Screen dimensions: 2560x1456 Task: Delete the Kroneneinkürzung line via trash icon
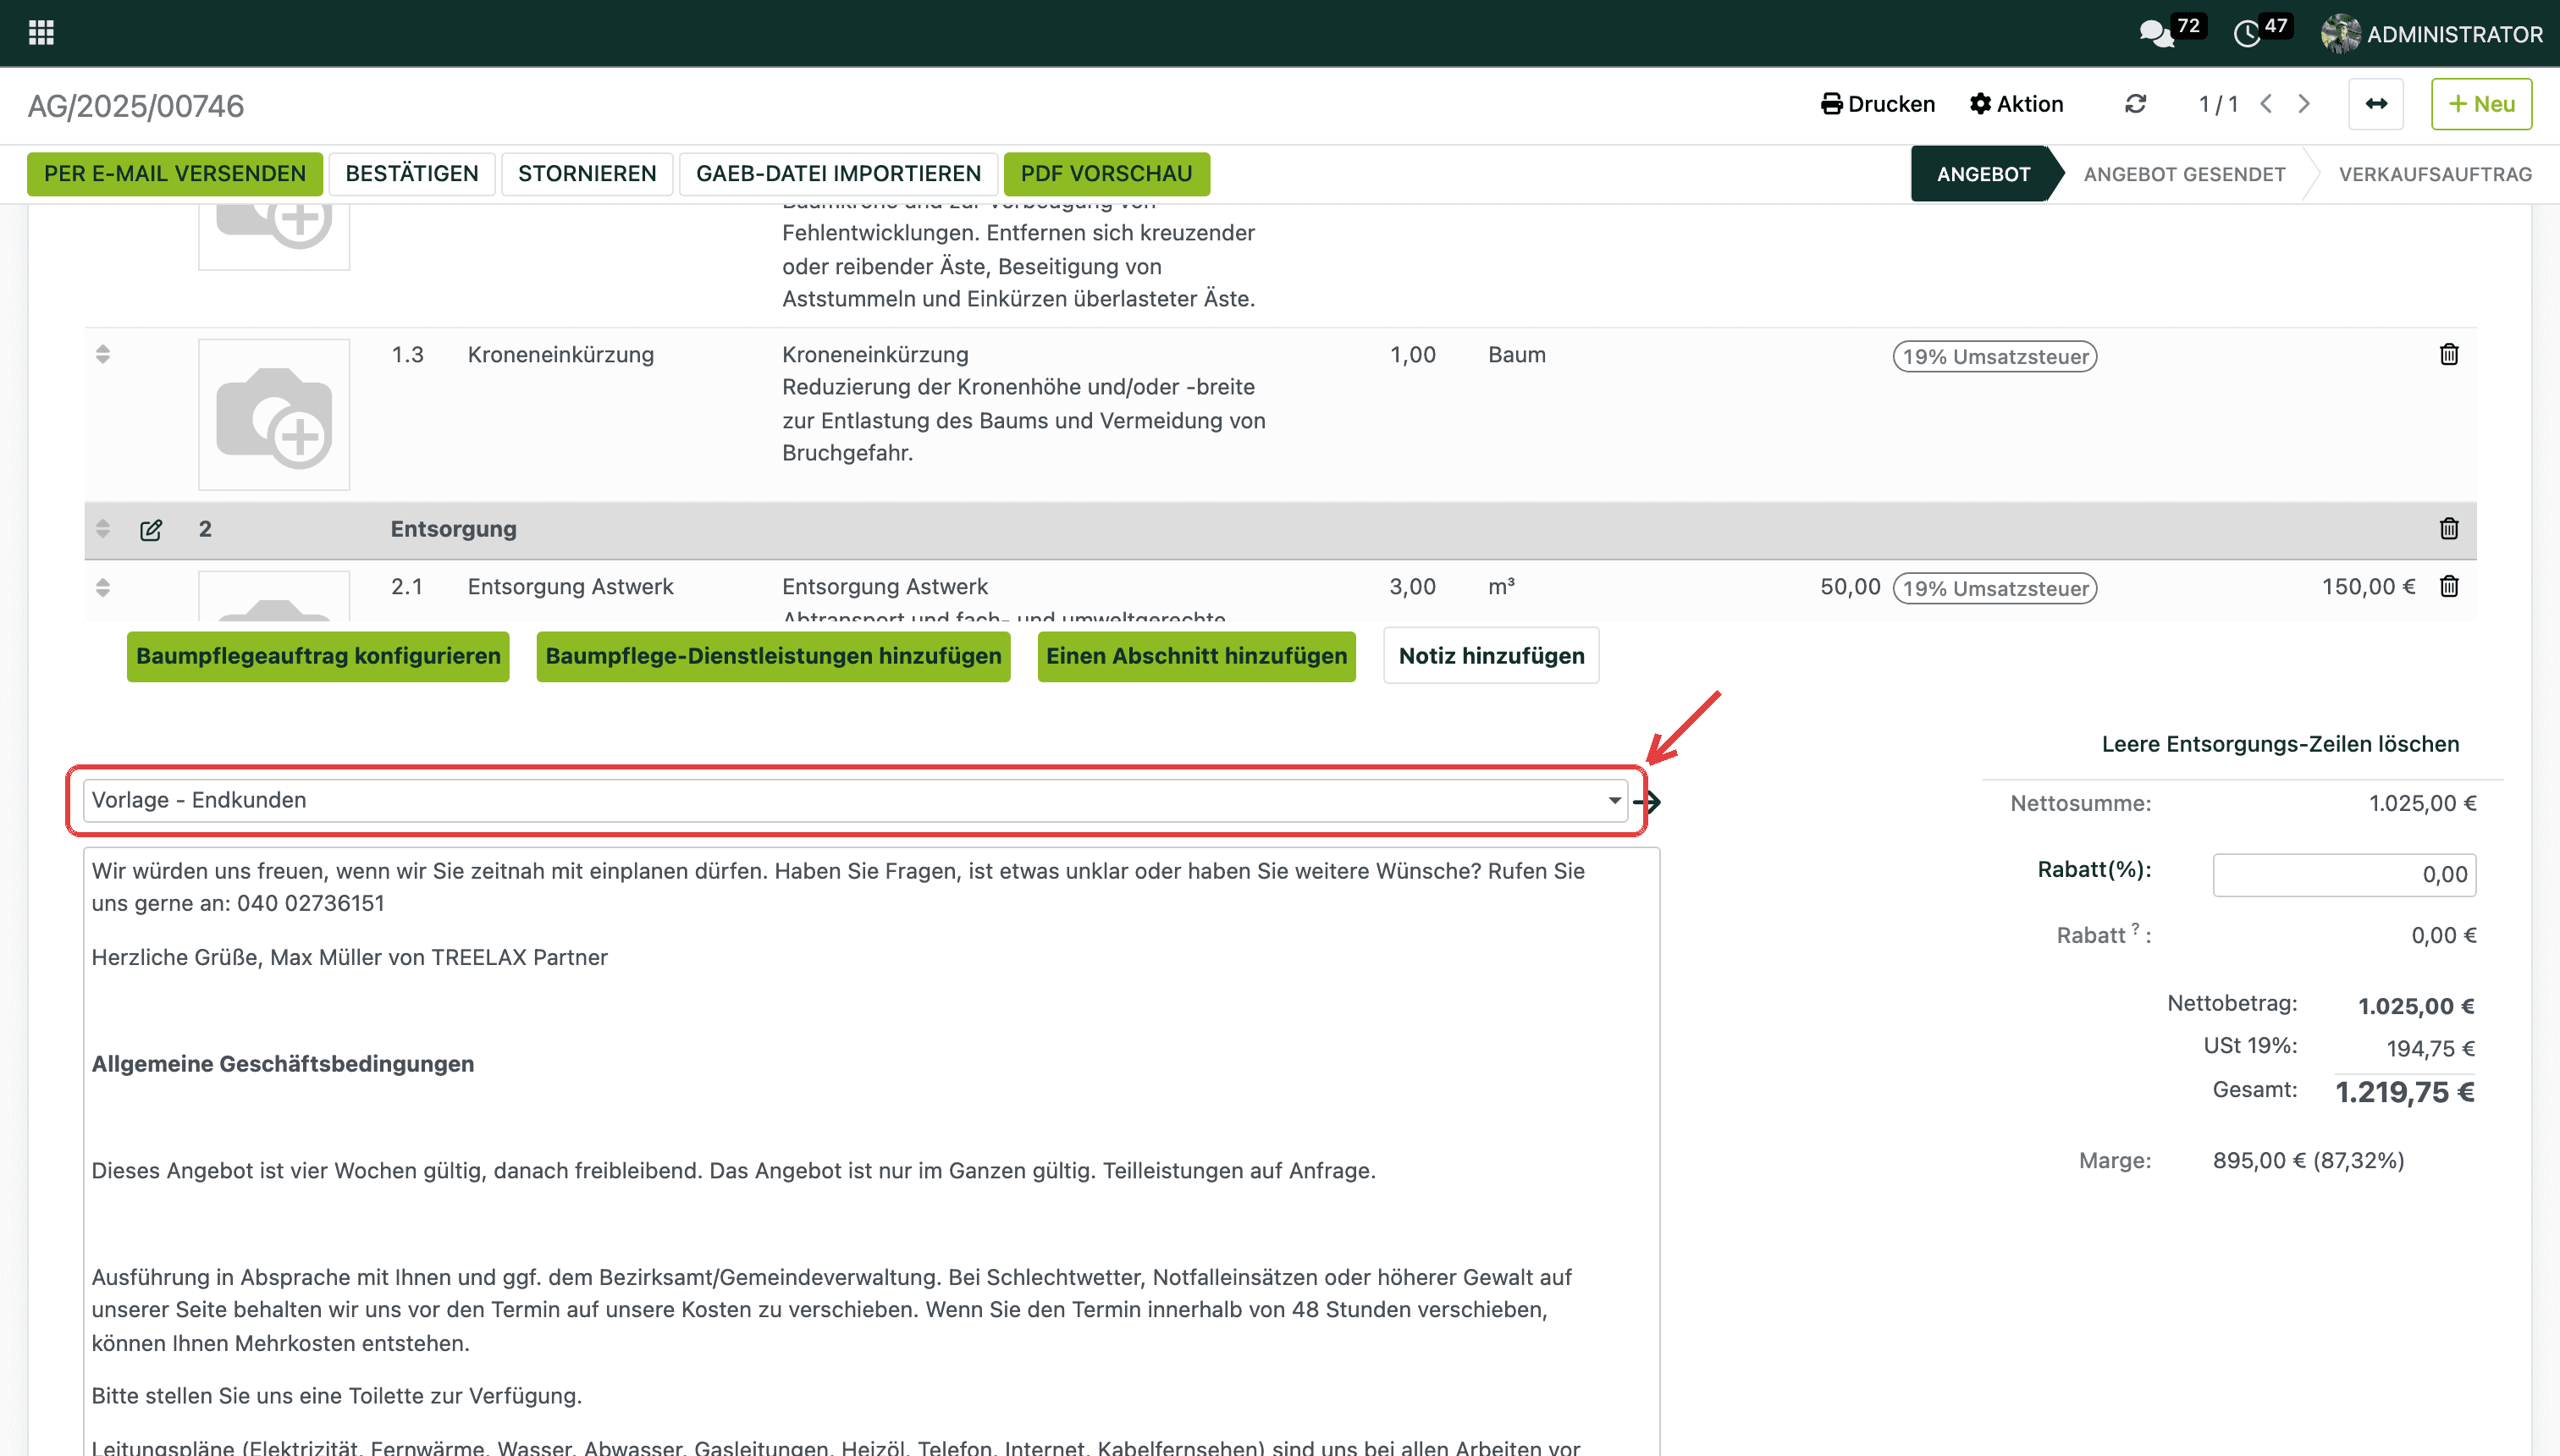(x=2449, y=354)
